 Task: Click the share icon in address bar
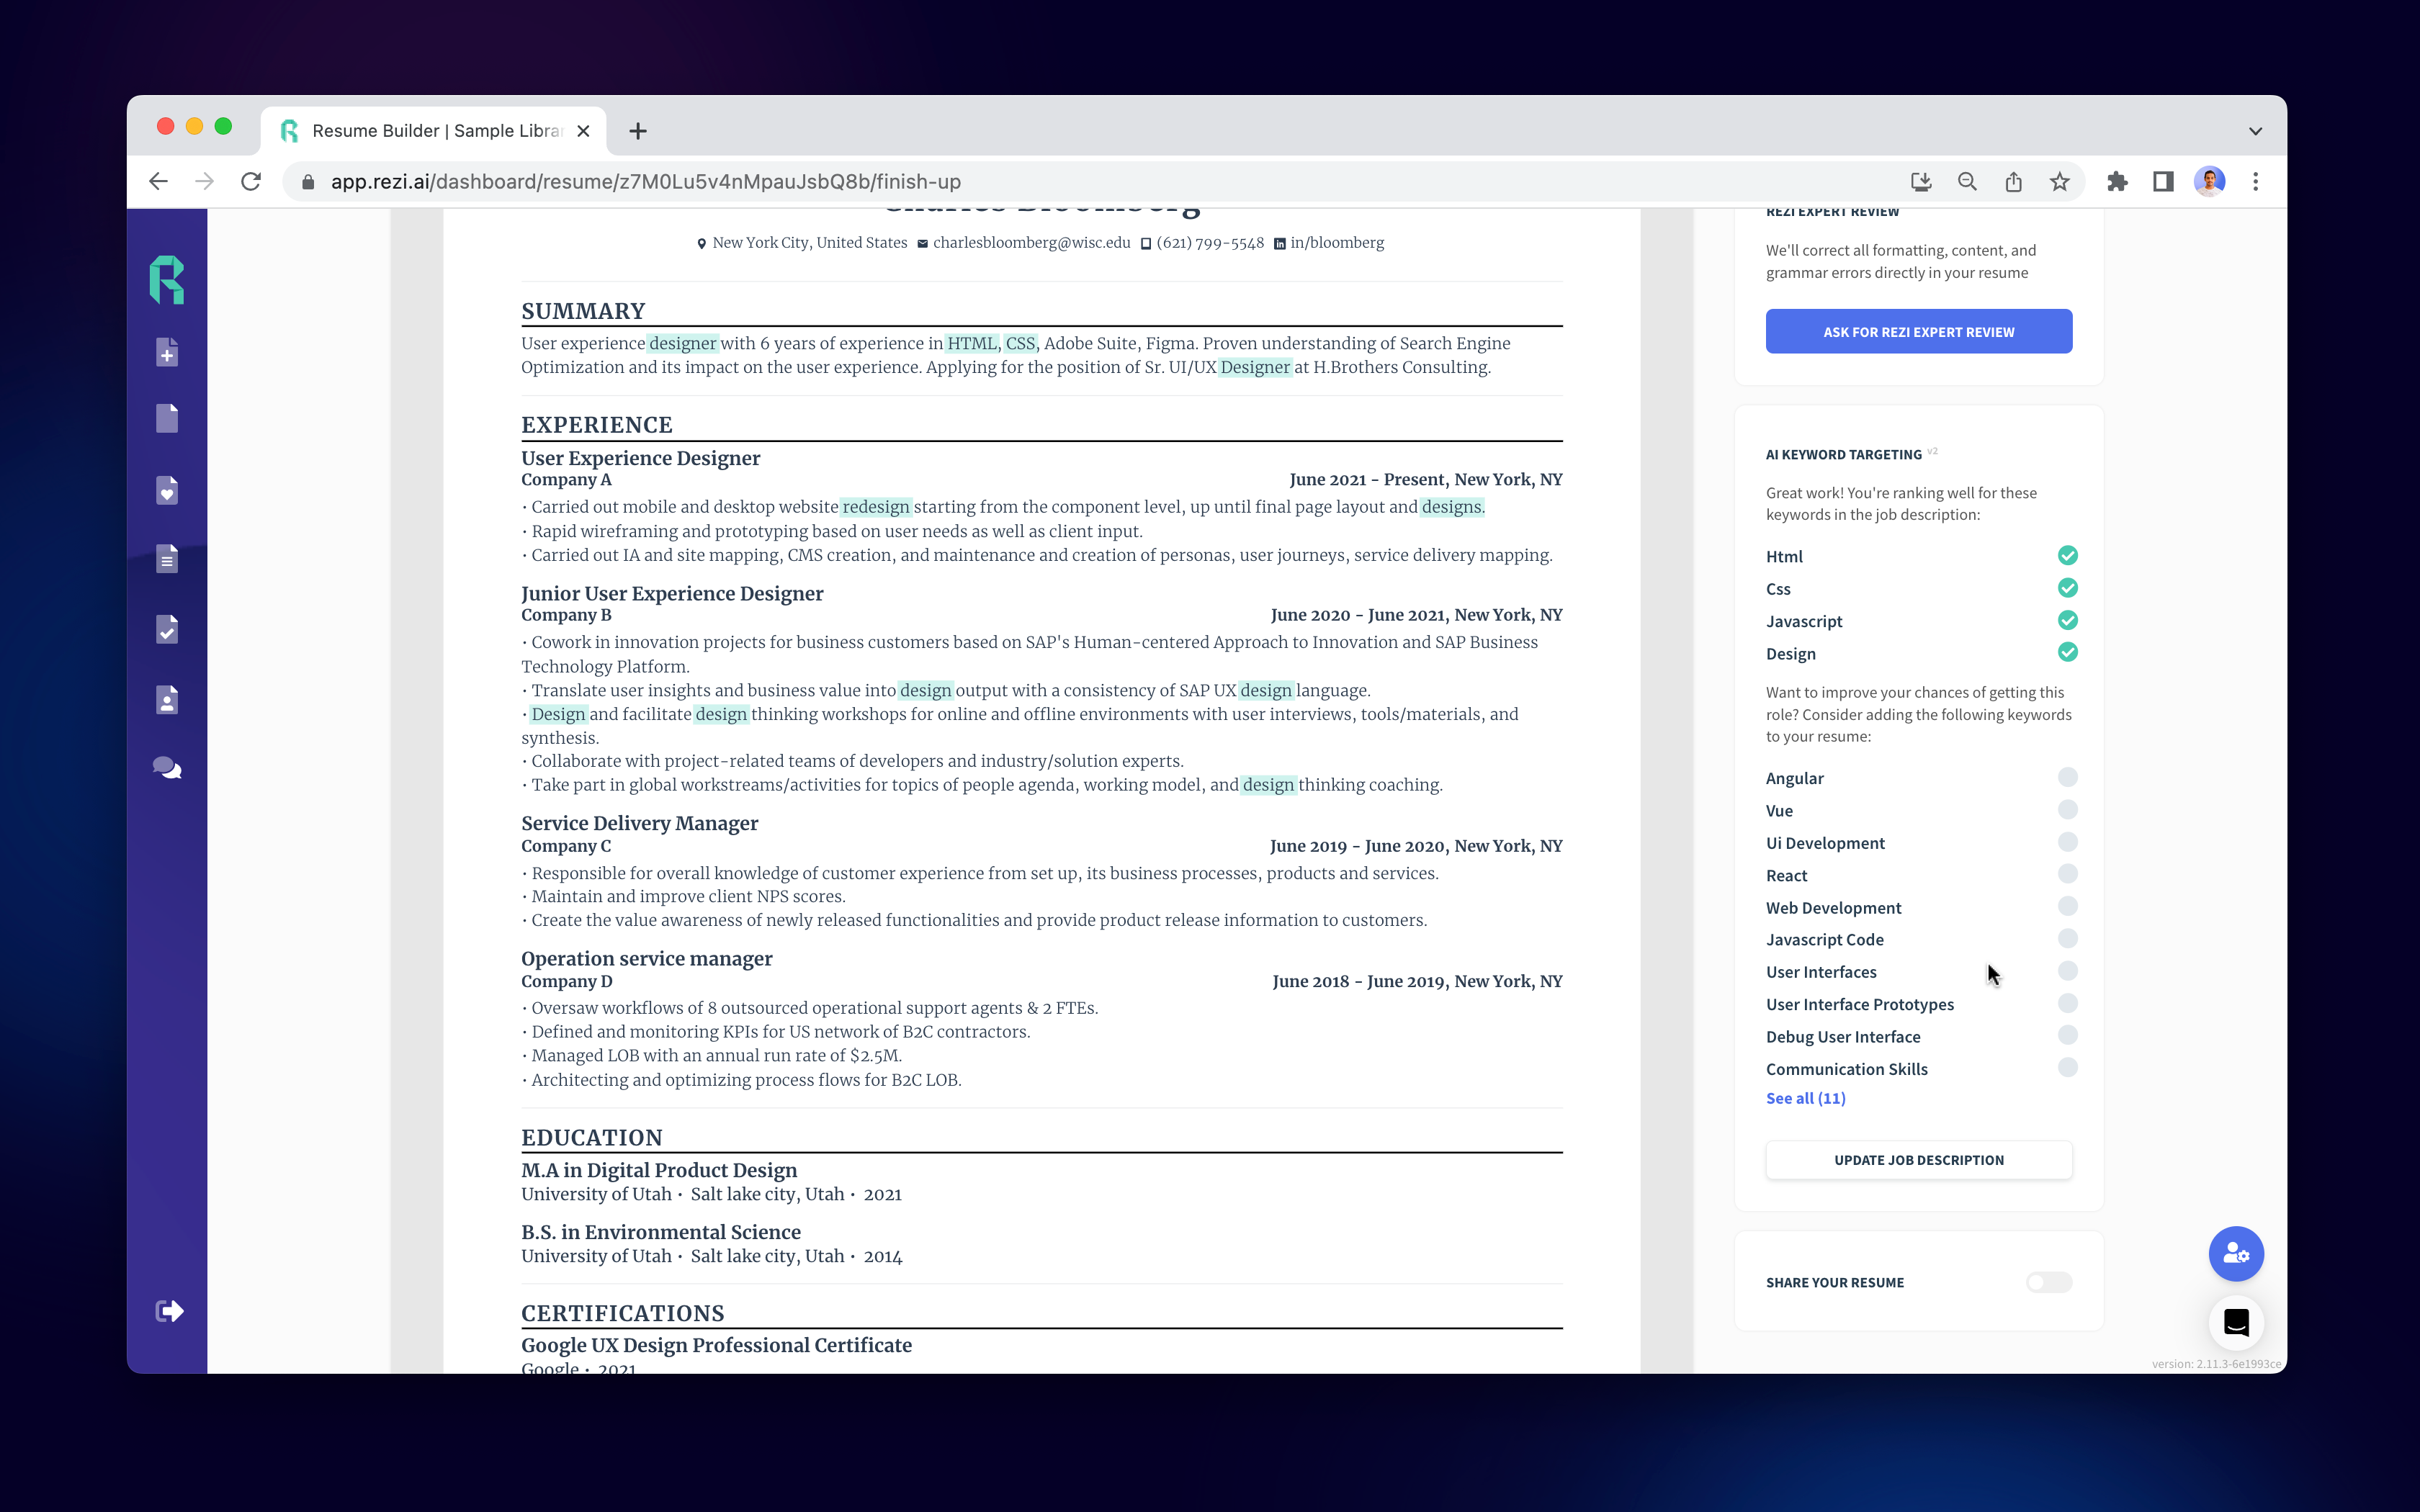(x=2013, y=181)
